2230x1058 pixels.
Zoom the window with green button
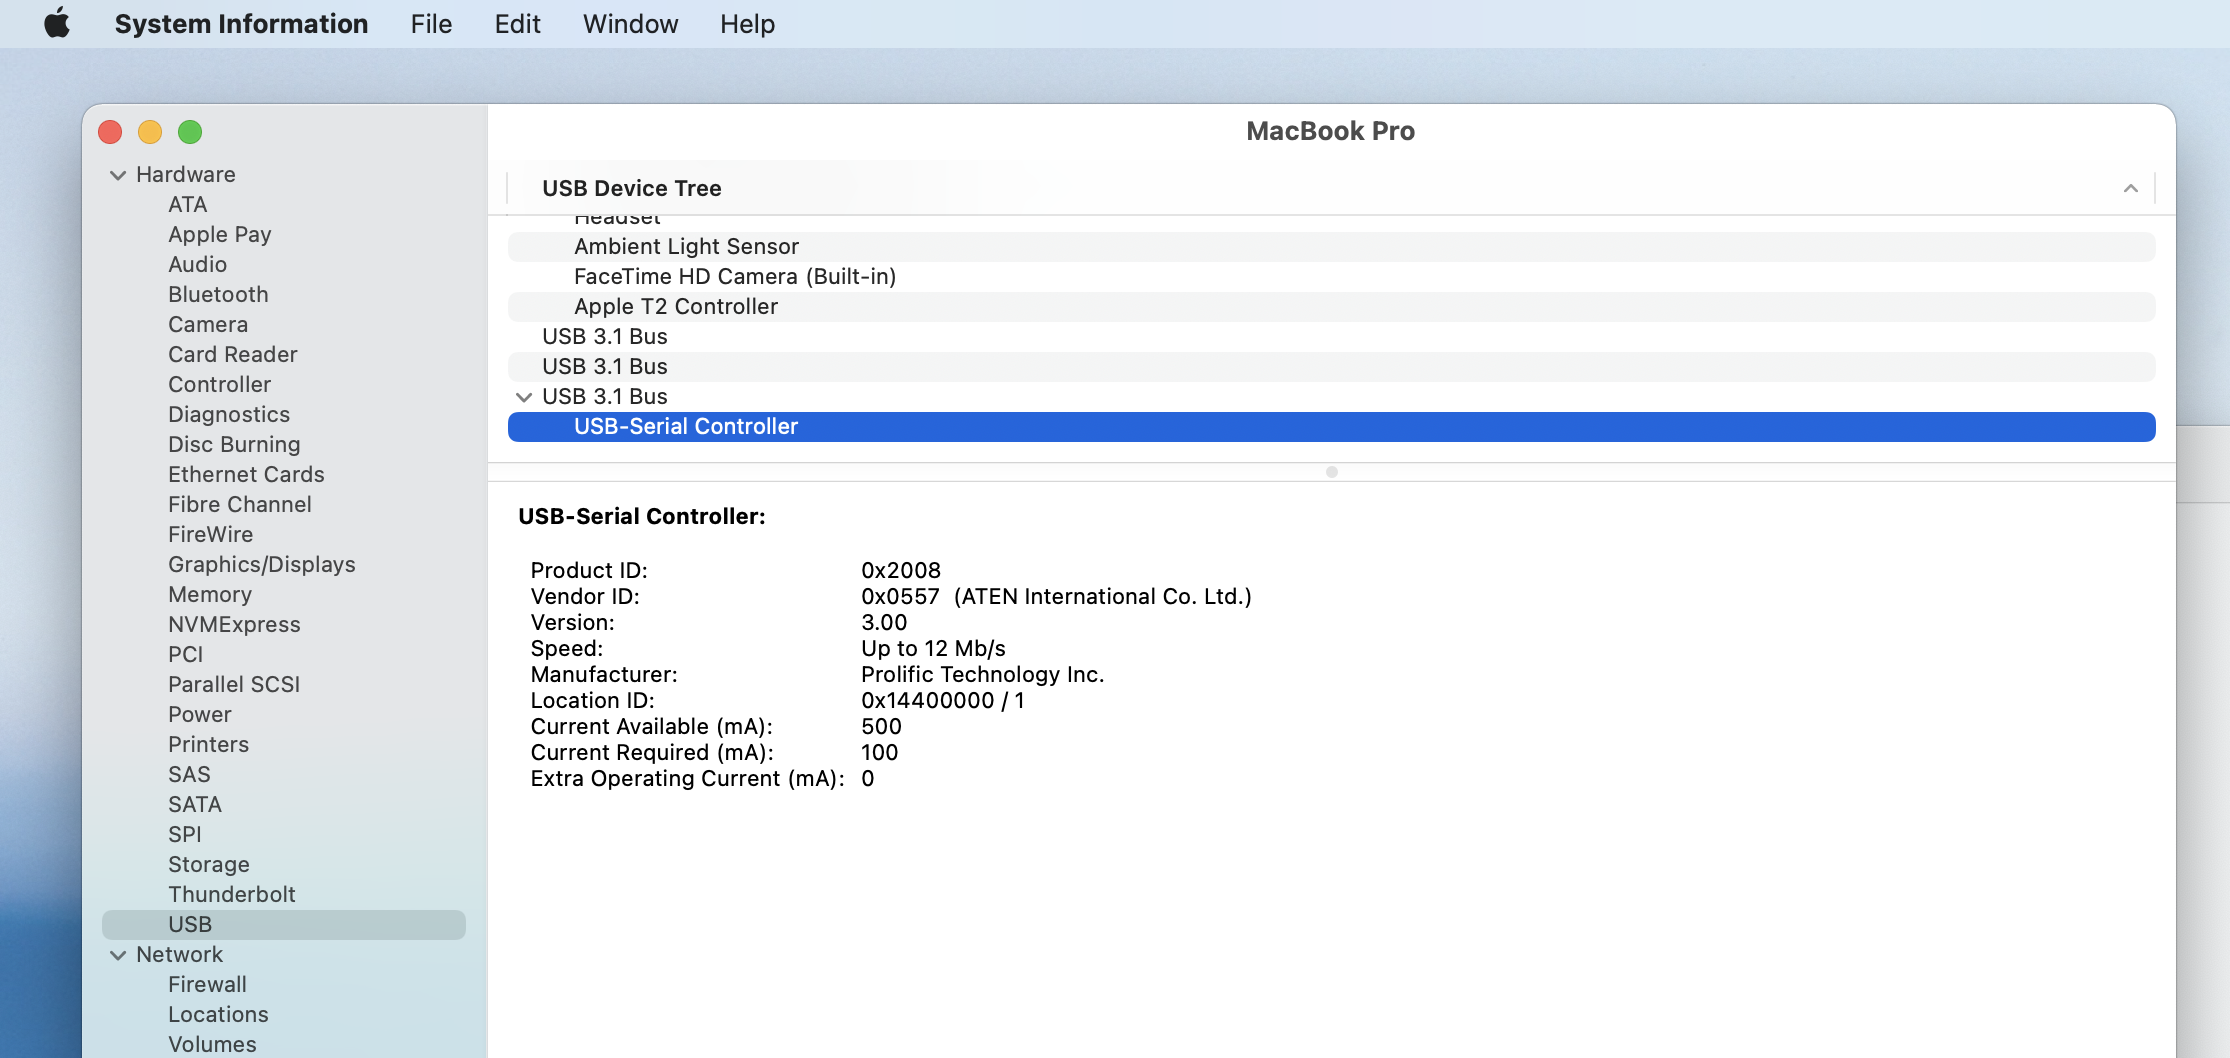coord(190,132)
